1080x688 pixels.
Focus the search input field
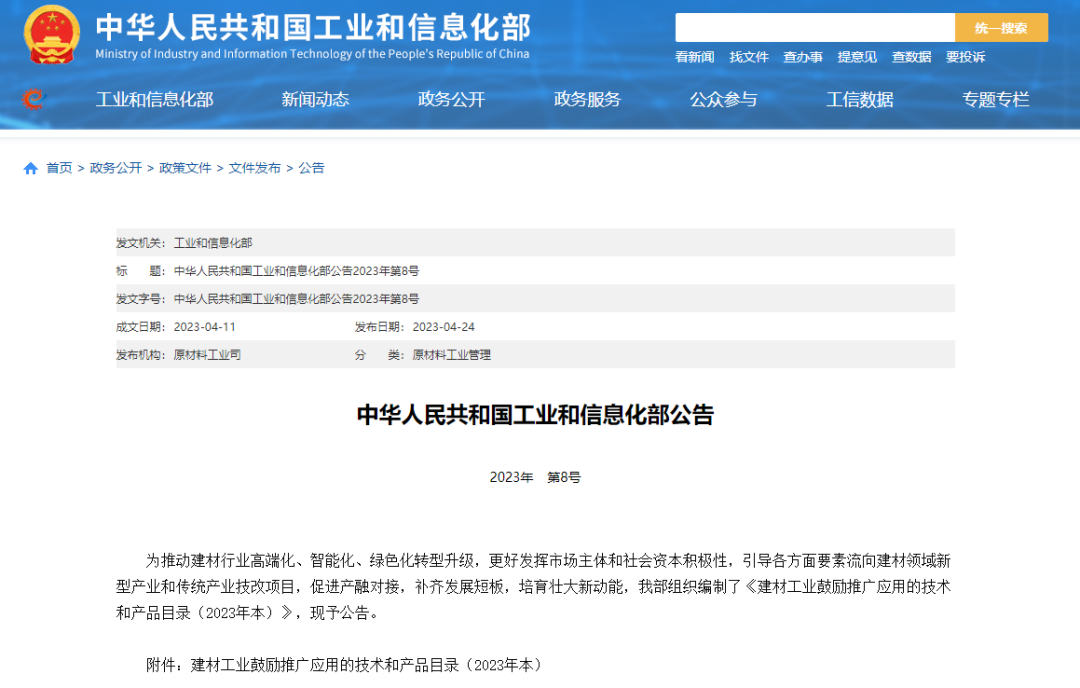(x=815, y=28)
